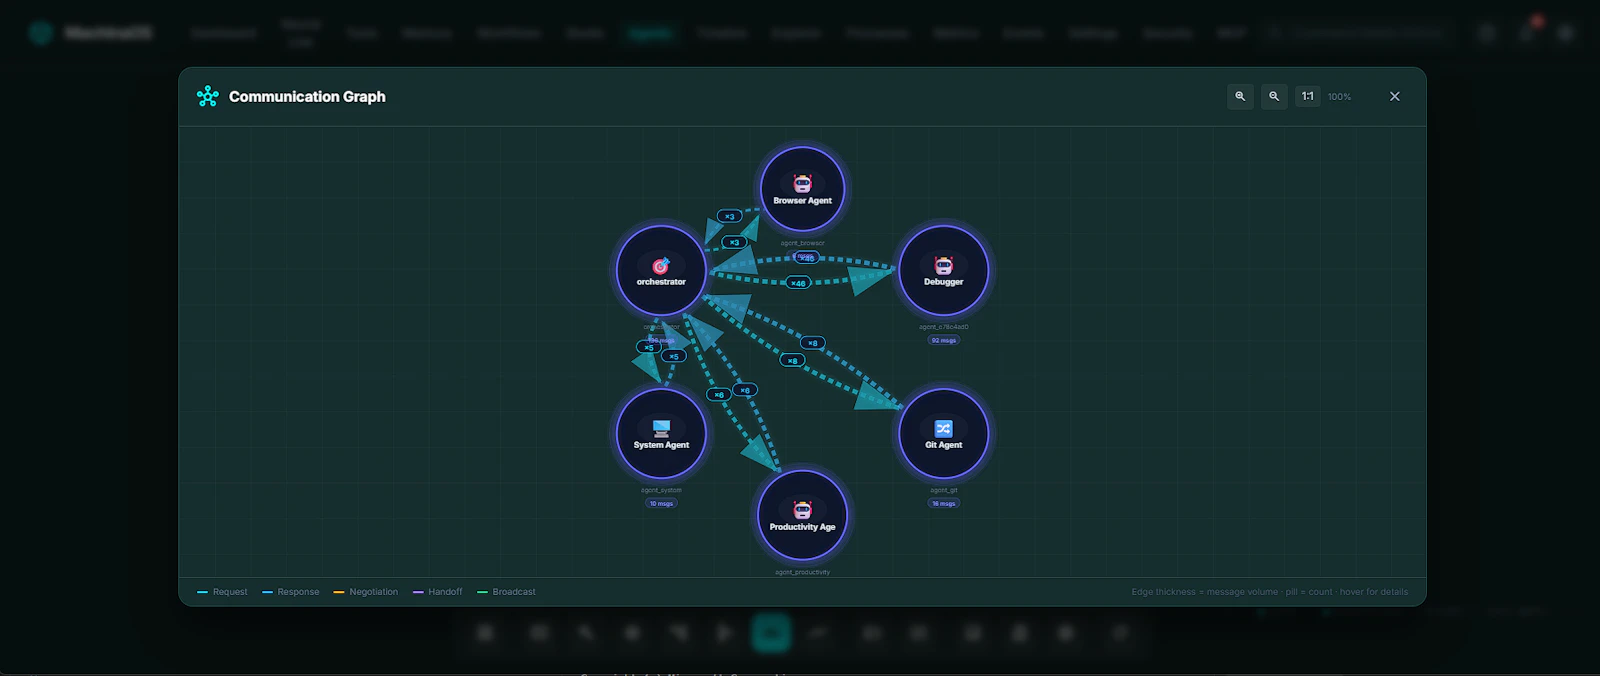This screenshot has height=676, width=1600.
Task: Reset graph zoom with the 1:1 button
Action: coord(1307,96)
